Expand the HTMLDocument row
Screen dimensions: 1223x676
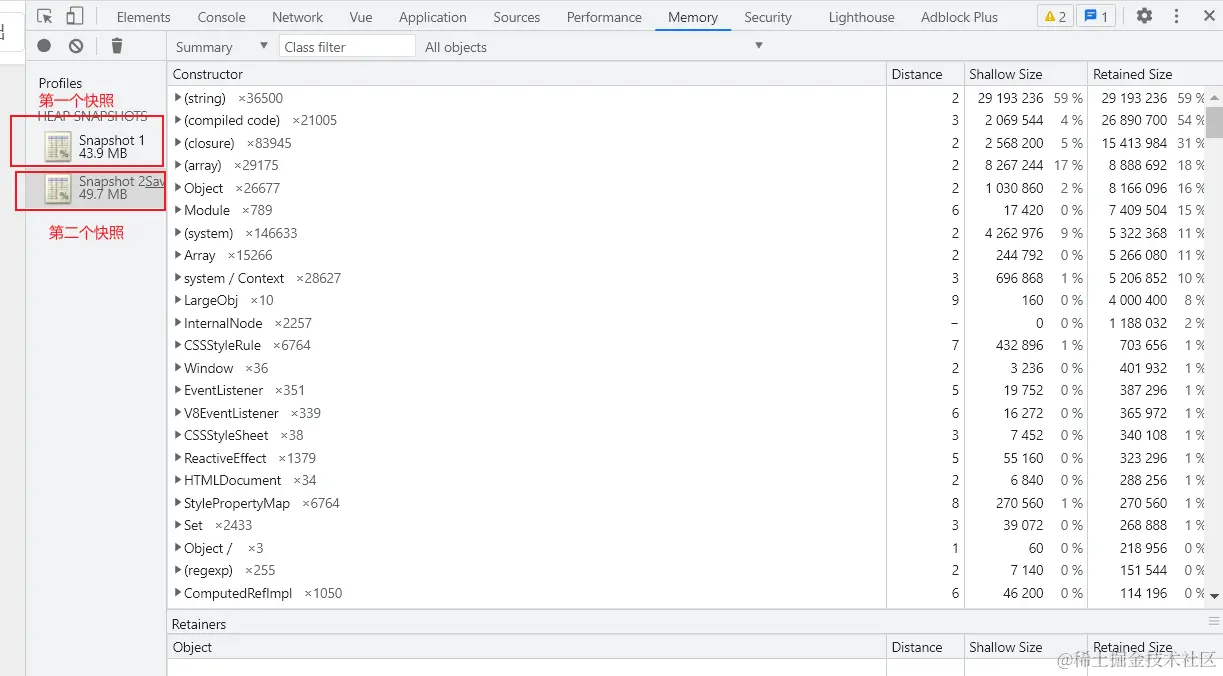pyautogui.click(x=178, y=480)
